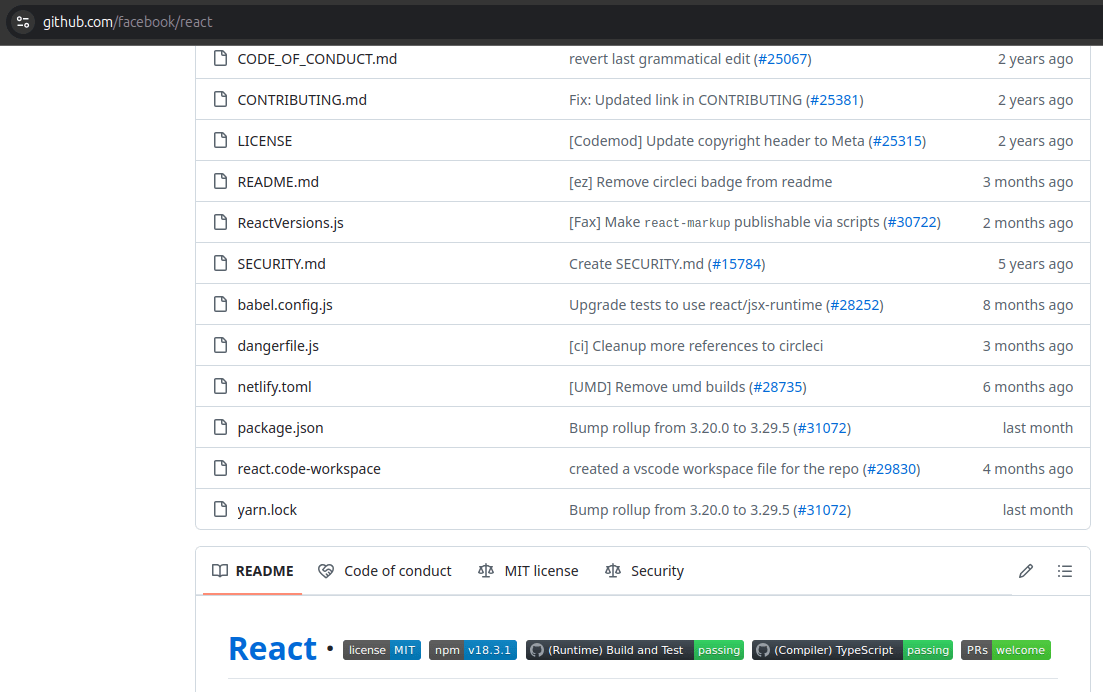
Task: Open commit 'Upgrade tests to use react/jsx-runtime'
Action: click(695, 305)
